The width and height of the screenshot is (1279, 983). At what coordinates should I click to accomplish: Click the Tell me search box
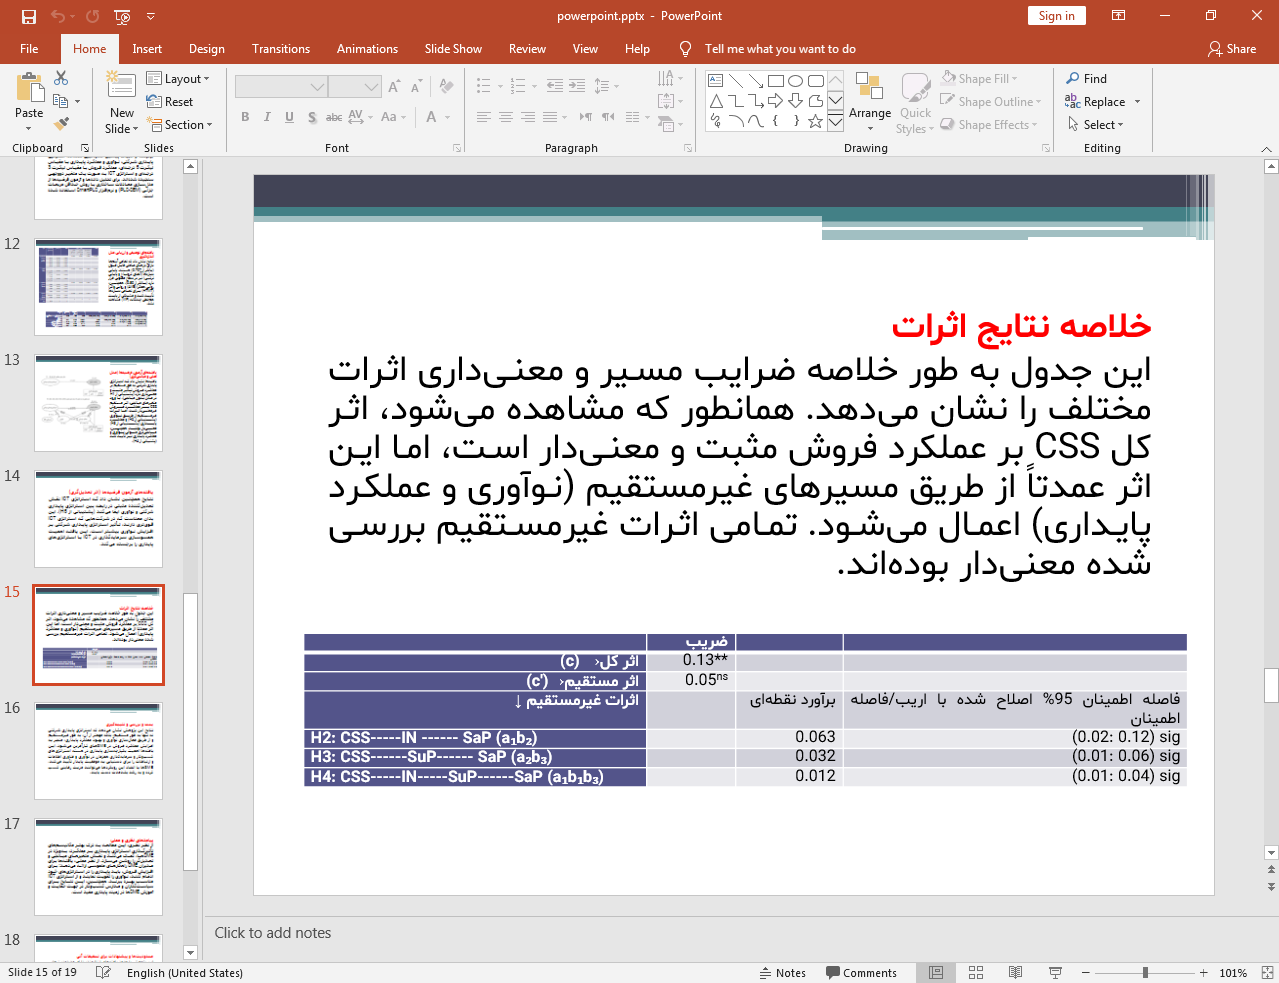point(780,49)
